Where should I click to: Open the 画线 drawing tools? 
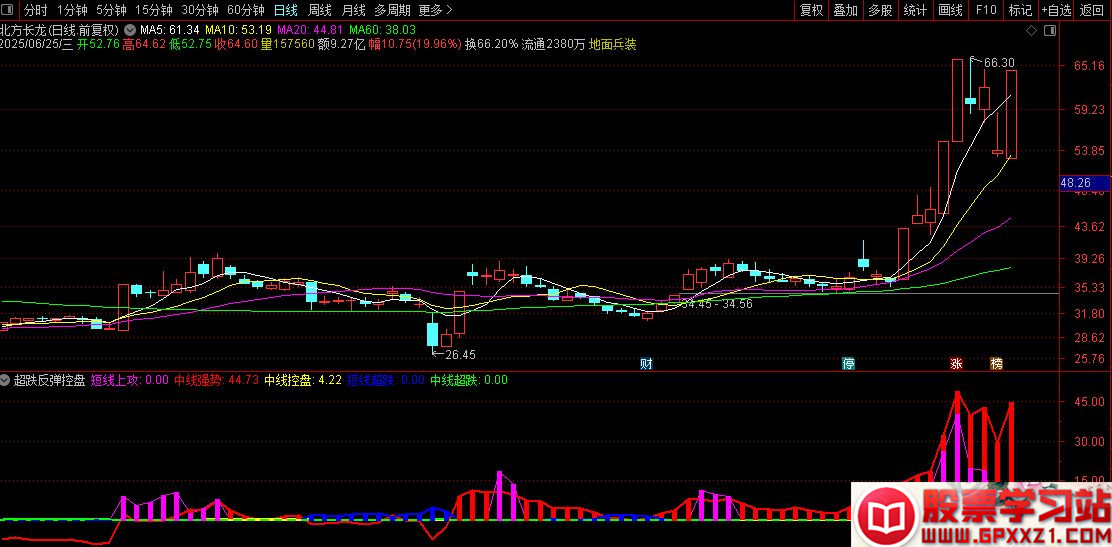click(x=950, y=10)
